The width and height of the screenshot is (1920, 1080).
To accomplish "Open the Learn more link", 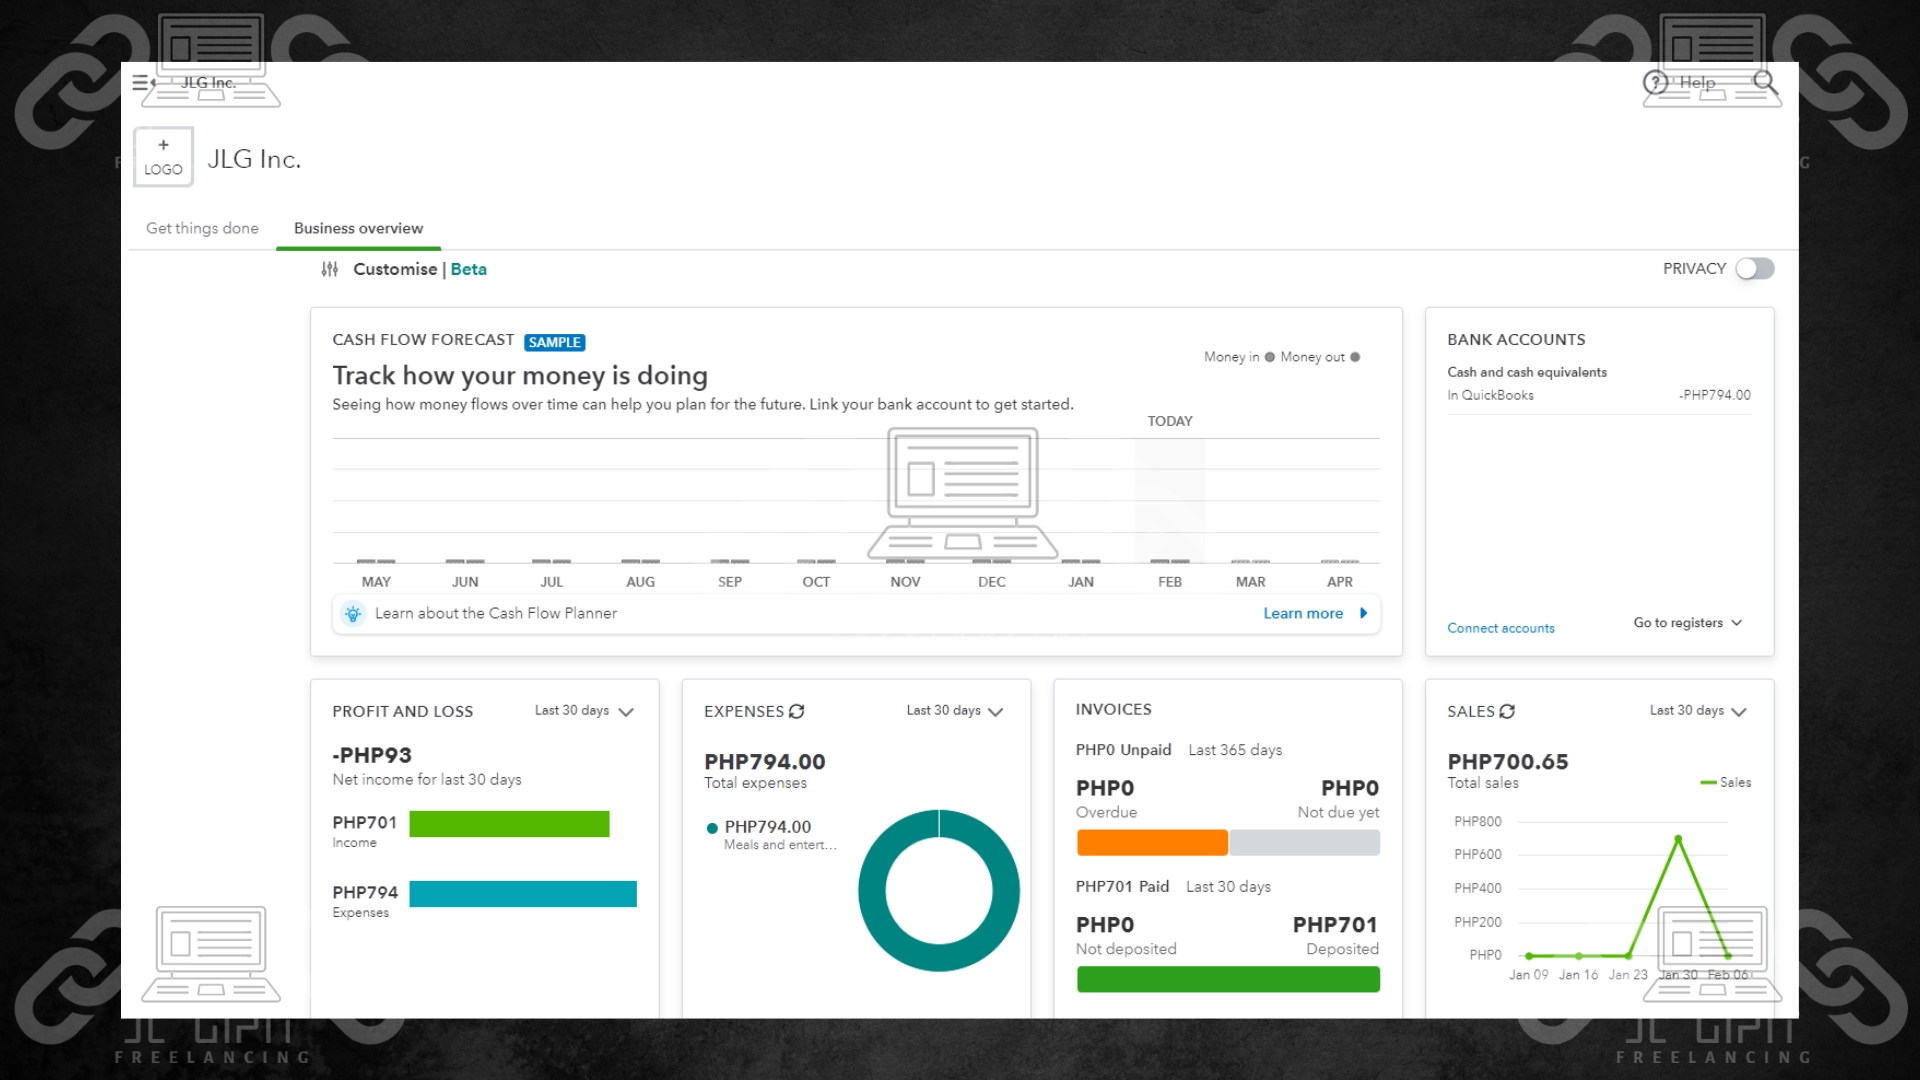I will pos(1303,614).
